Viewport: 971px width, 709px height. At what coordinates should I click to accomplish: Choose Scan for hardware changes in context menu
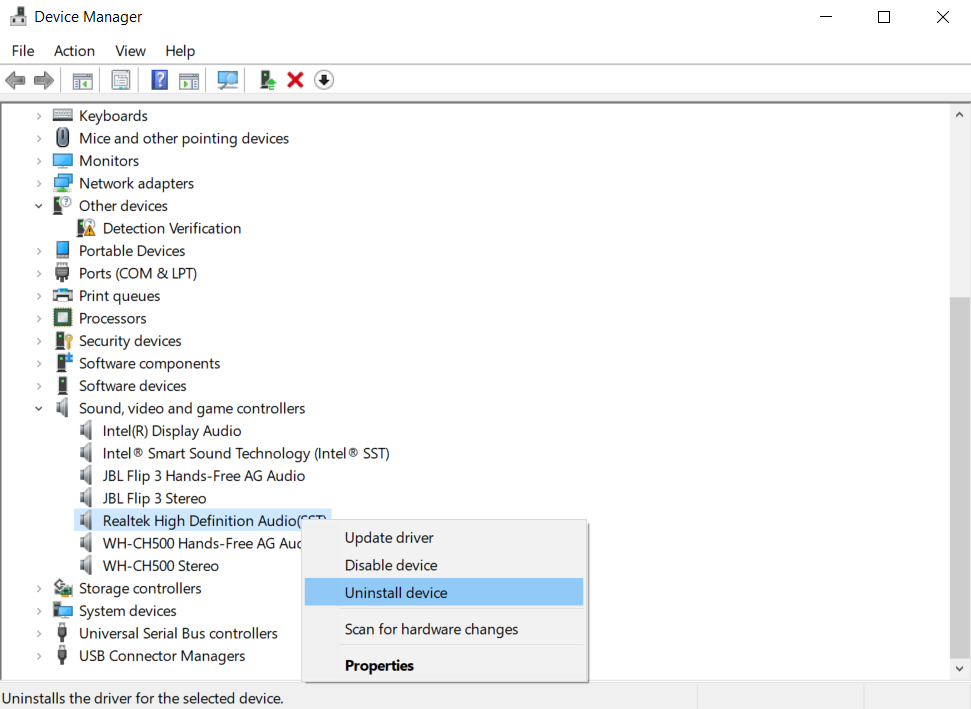tap(444, 629)
